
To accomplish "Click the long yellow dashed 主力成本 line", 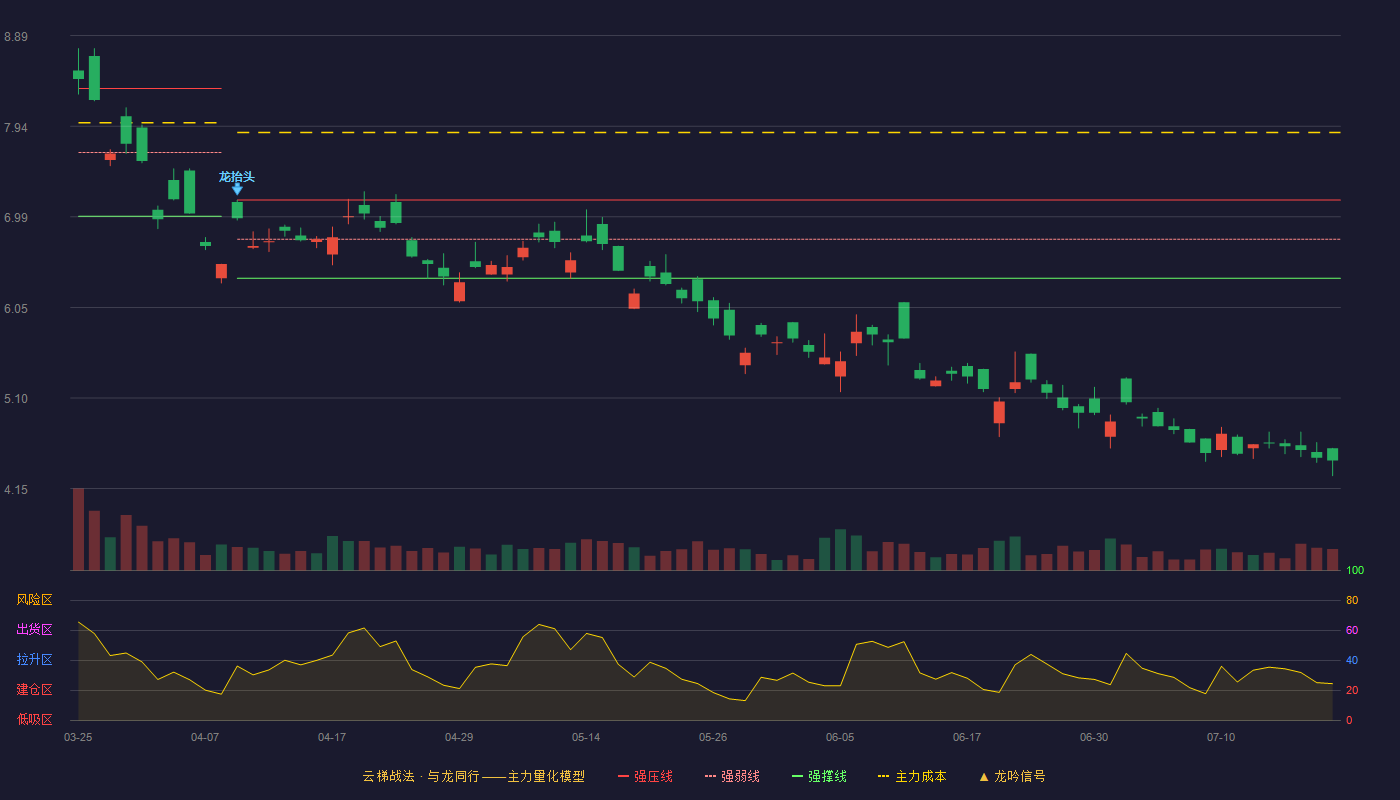I will (x=789, y=132).
